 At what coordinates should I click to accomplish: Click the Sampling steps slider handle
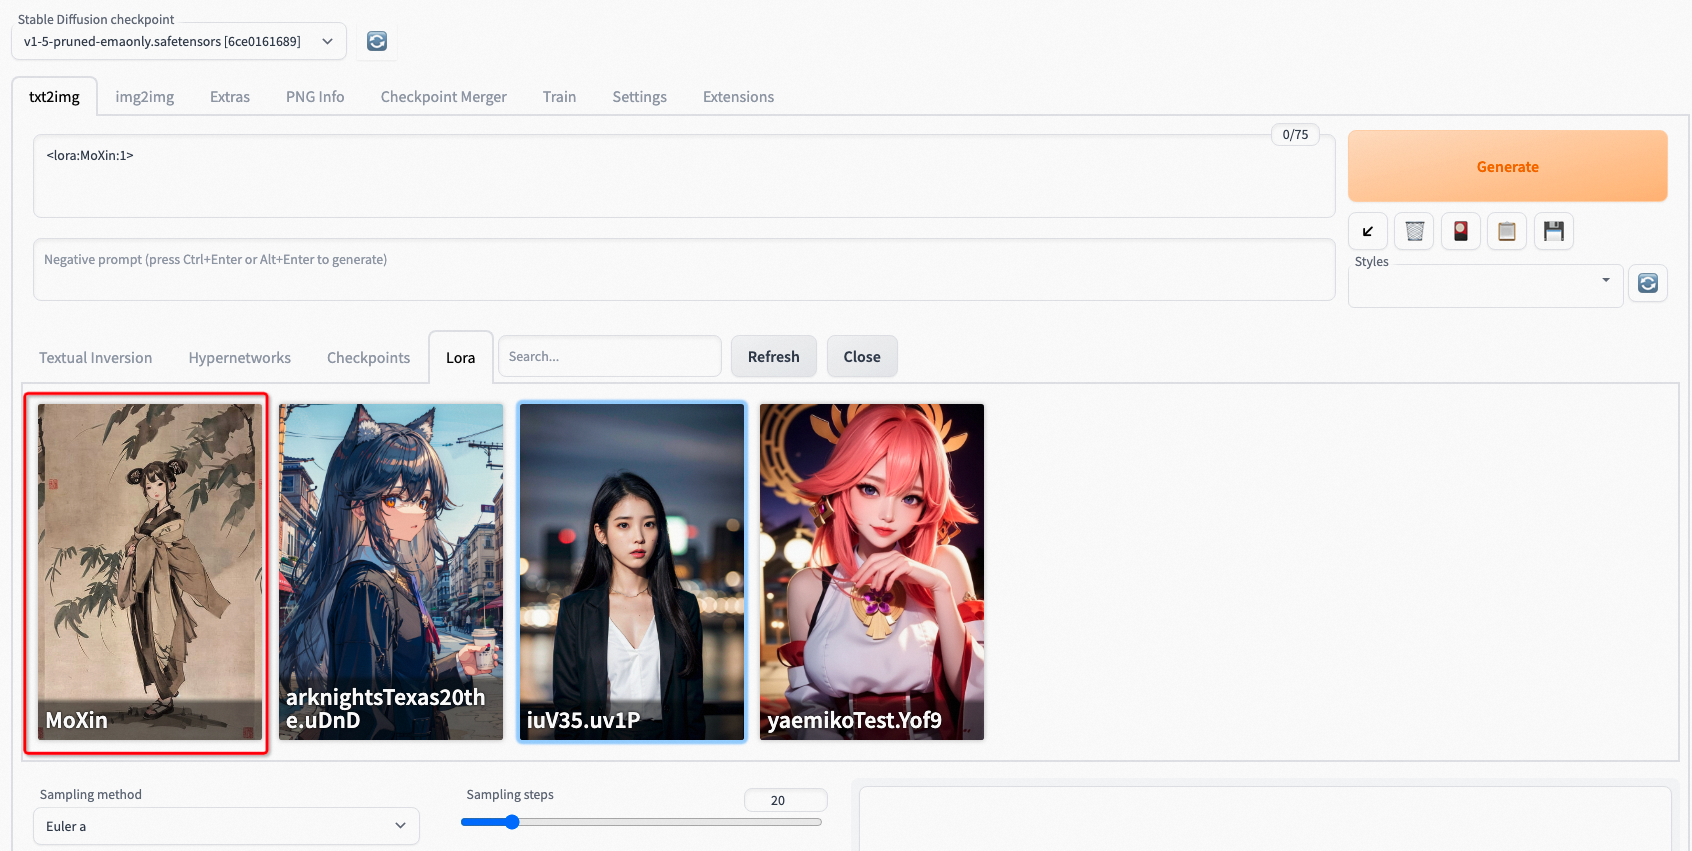tap(512, 822)
